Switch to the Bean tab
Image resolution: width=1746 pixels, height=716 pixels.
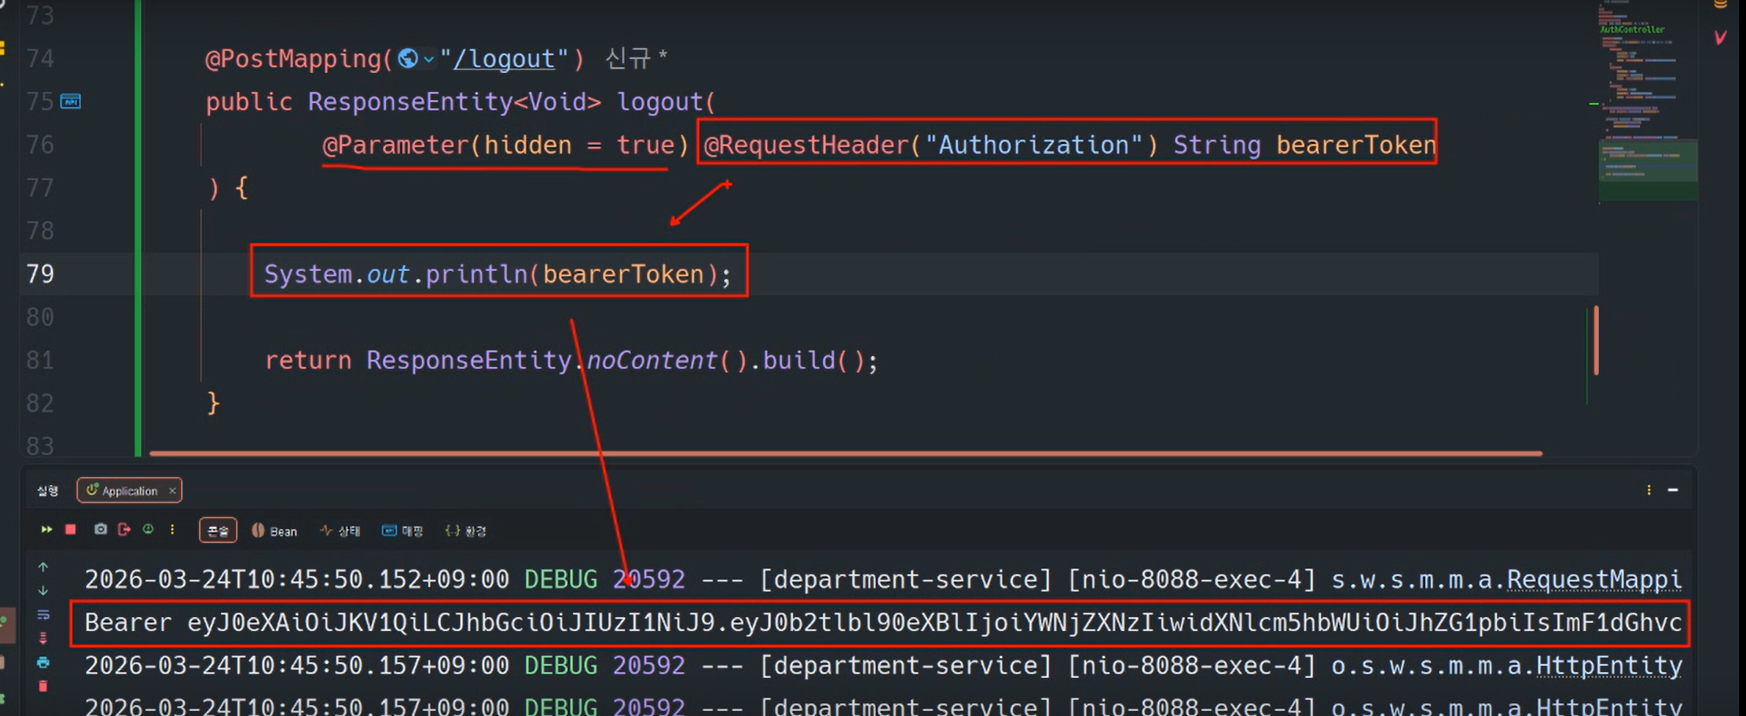coord(274,531)
